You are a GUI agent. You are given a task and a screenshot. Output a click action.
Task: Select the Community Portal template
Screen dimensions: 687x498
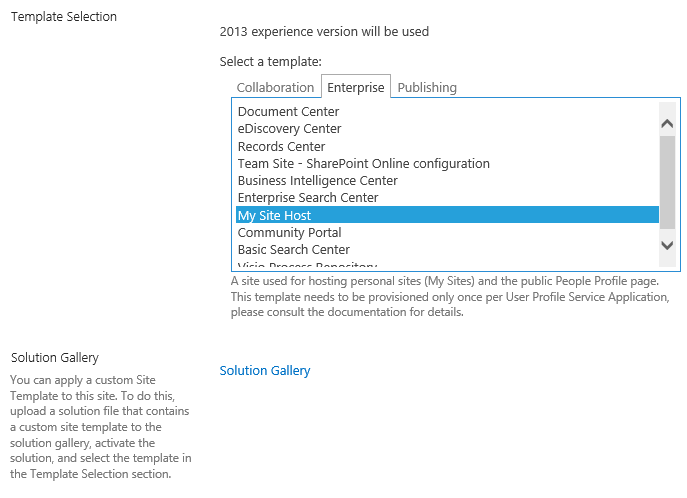(x=447, y=232)
